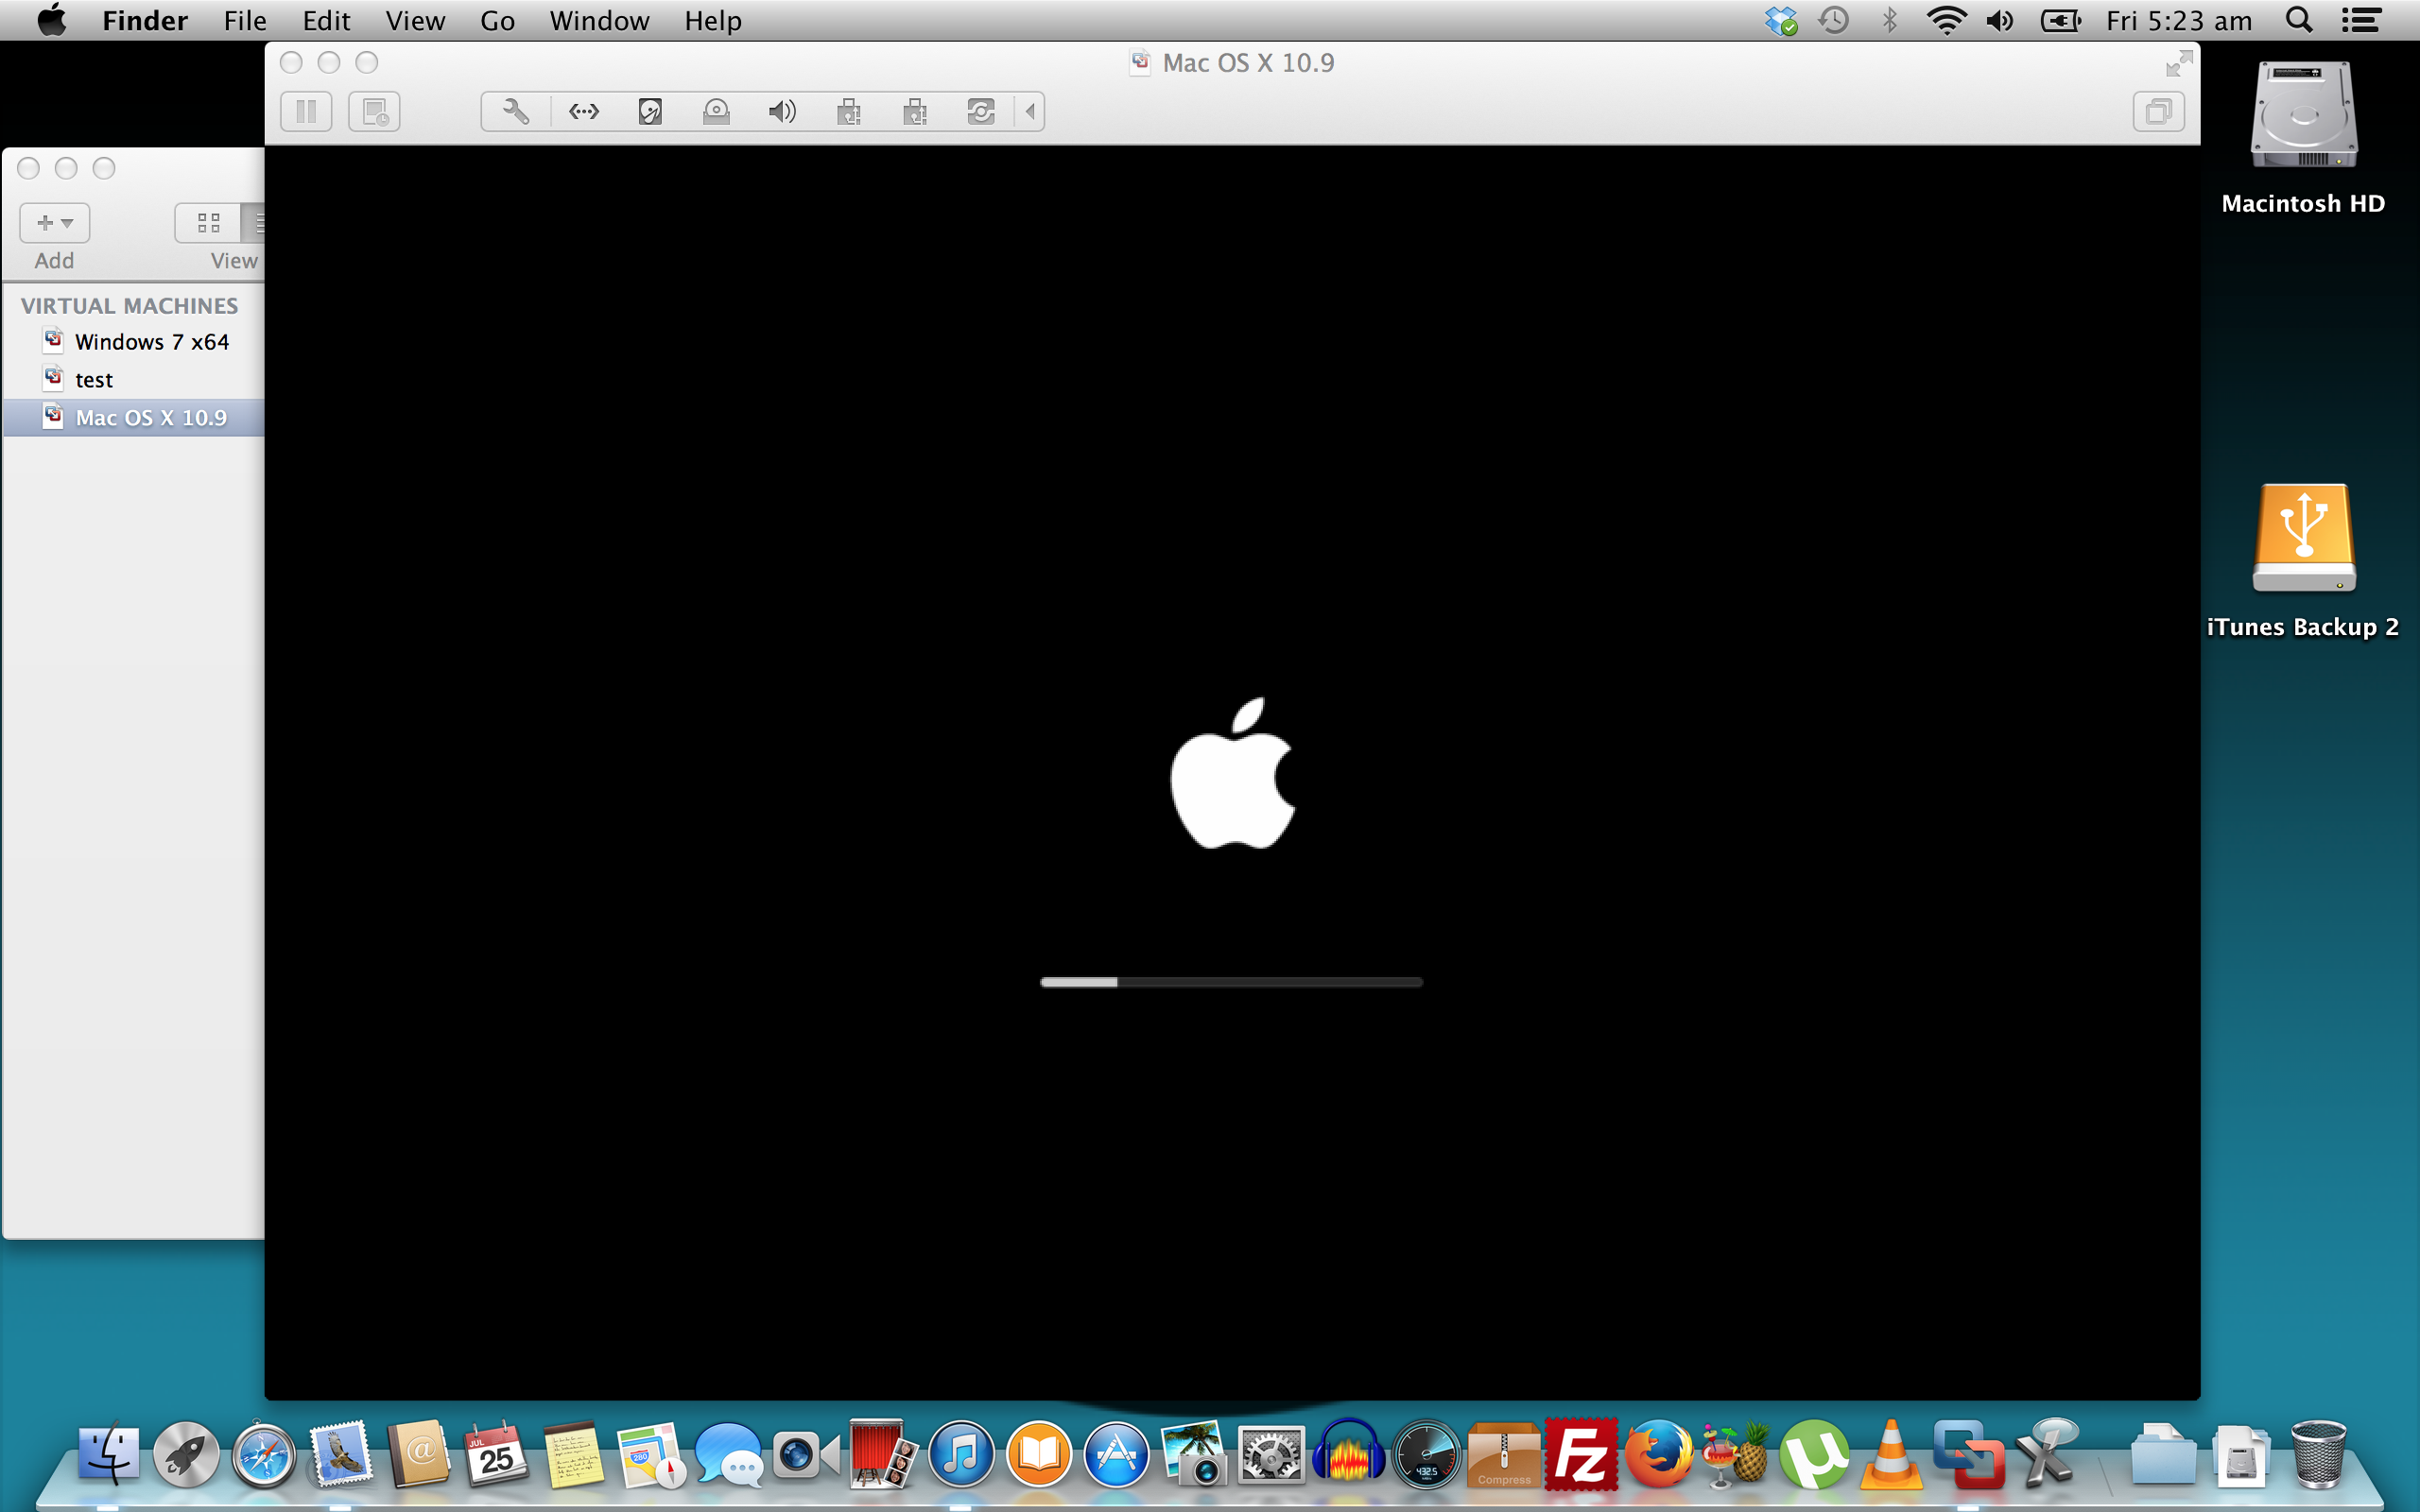
Task: Open the Edit menu
Action: pos(326,20)
